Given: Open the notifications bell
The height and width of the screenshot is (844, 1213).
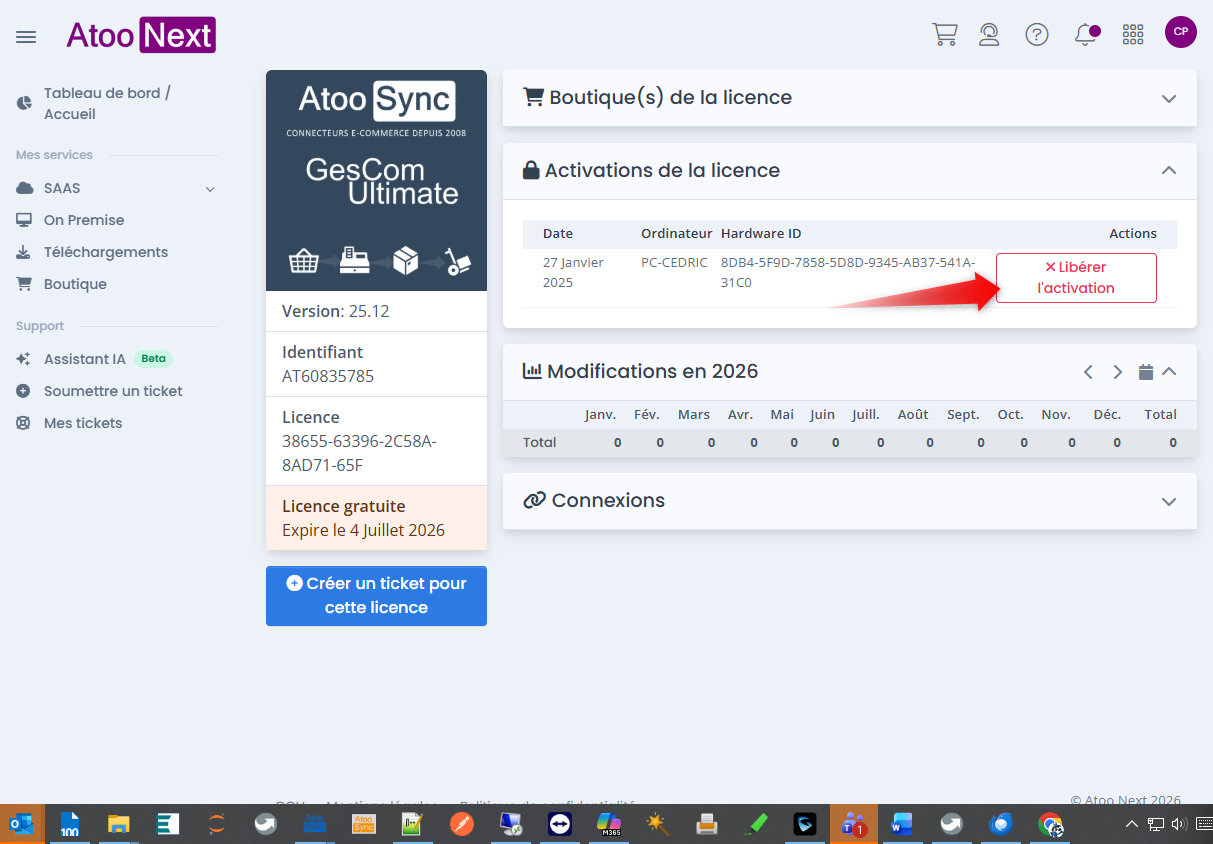Looking at the screenshot, I should pyautogui.click(x=1086, y=34).
